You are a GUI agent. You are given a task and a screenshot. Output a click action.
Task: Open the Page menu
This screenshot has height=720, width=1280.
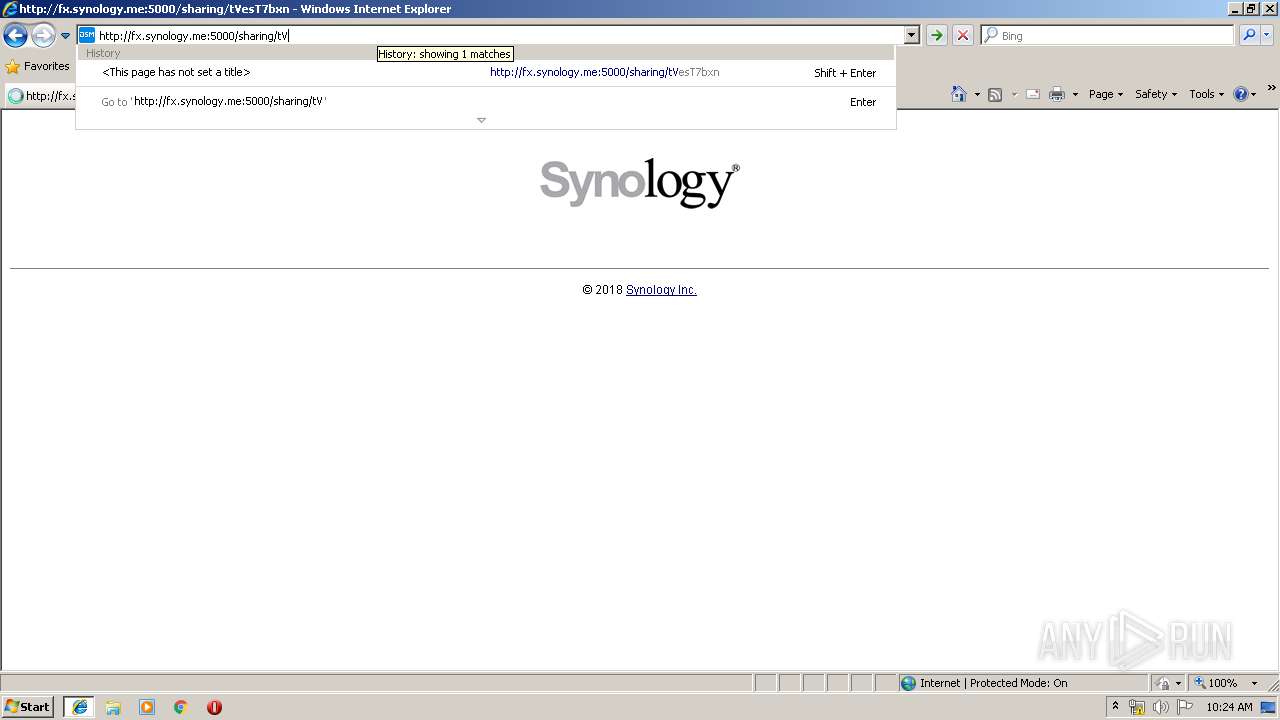point(1105,94)
